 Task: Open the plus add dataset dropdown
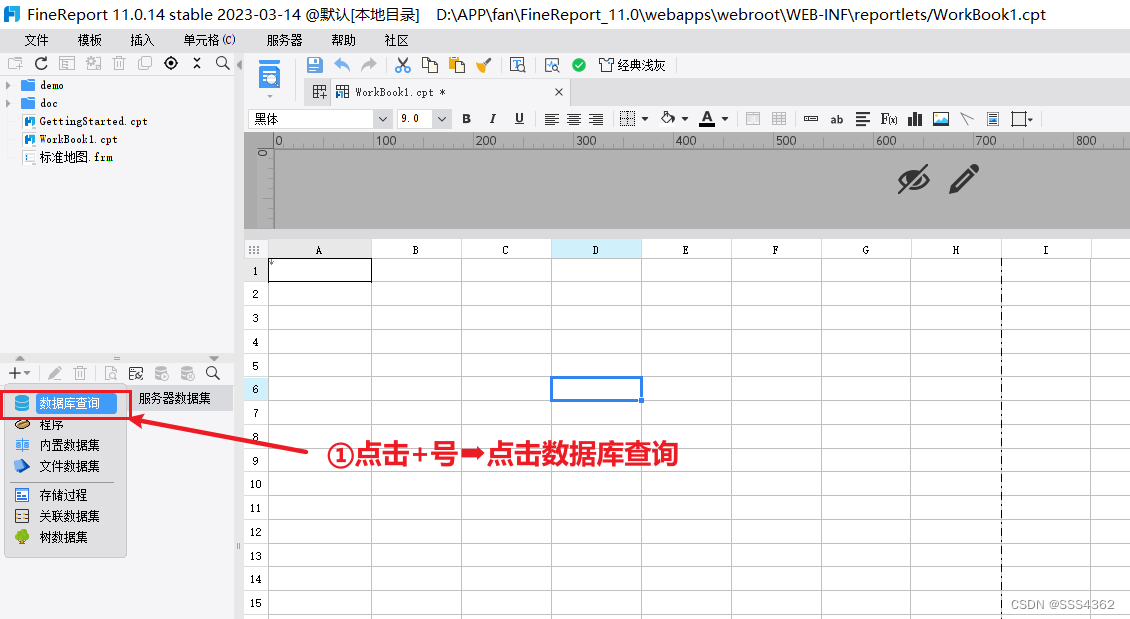(x=19, y=373)
